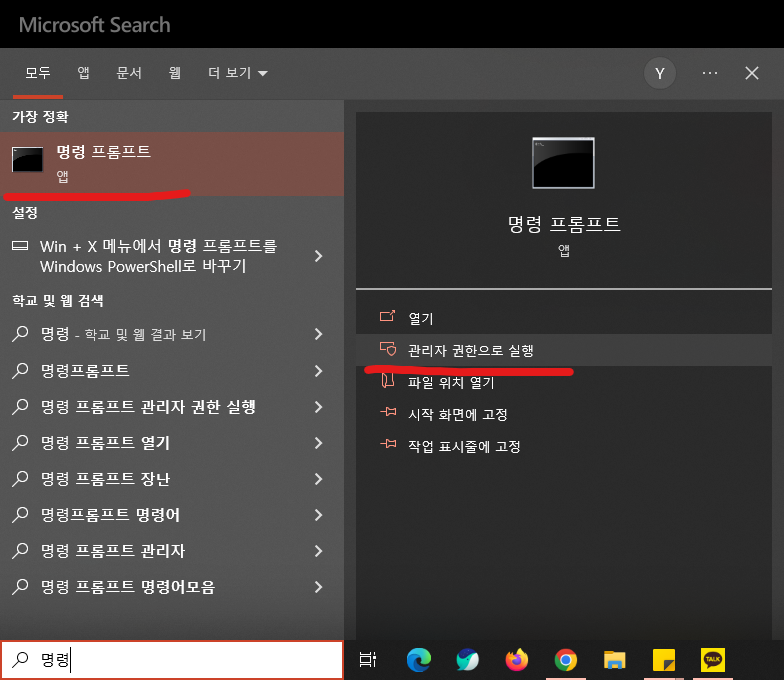Select the 명령프롬프트 명령어 suggestion
The image size is (784, 680).
click(172, 514)
